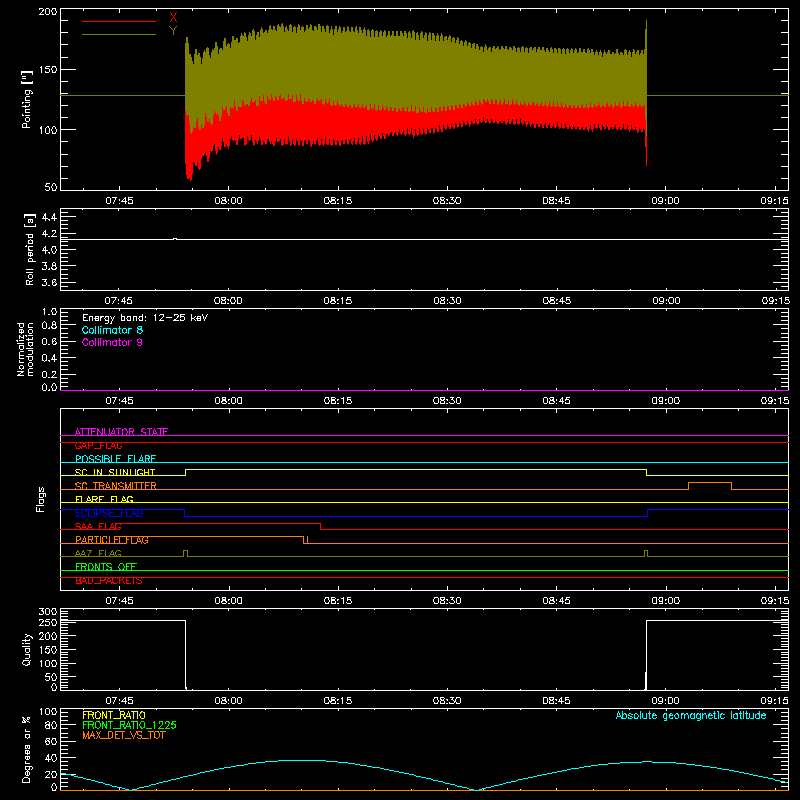This screenshot has width=800, height=800.
Task: Click the 09:00 tick label under Pointing plot
Action: (665, 201)
